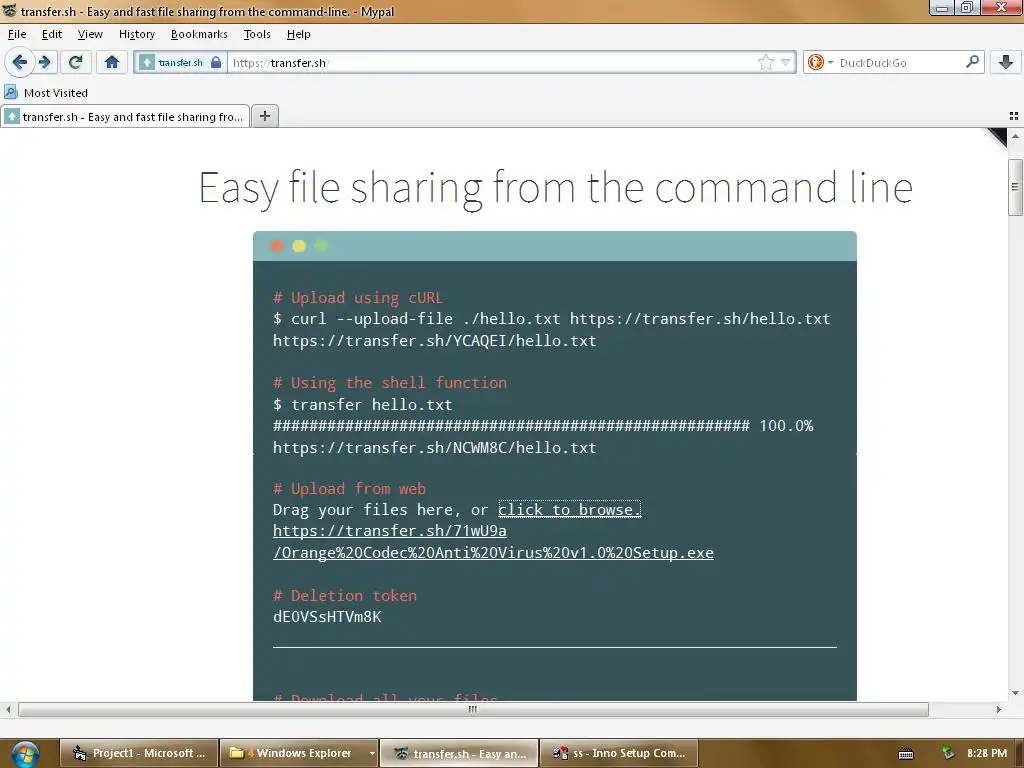Expand the Windows Explorer taskbar group arrow
The height and width of the screenshot is (768, 1024).
pyautogui.click(x=372, y=753)
